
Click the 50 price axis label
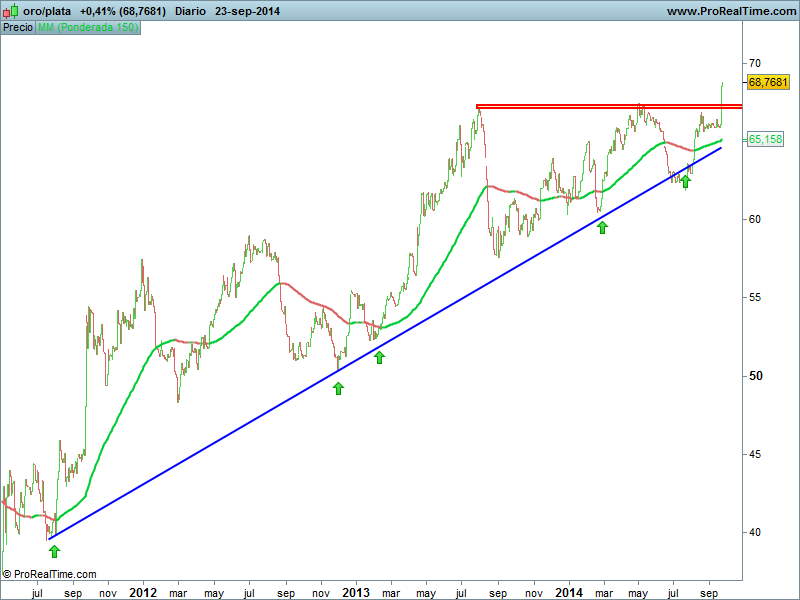tap(756, 376)
